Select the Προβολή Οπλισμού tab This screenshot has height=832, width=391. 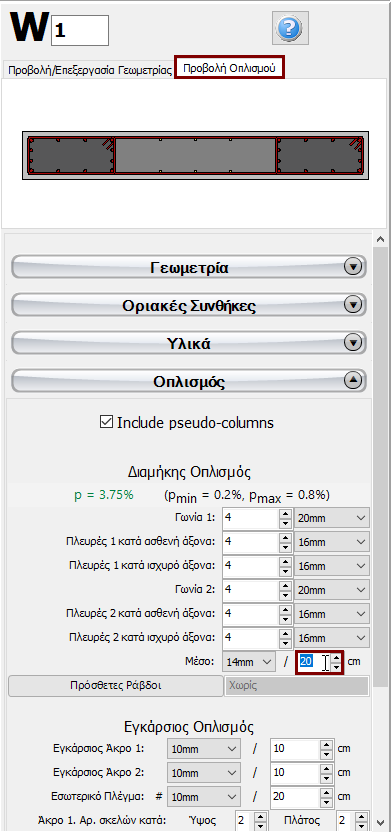point(229,68)
